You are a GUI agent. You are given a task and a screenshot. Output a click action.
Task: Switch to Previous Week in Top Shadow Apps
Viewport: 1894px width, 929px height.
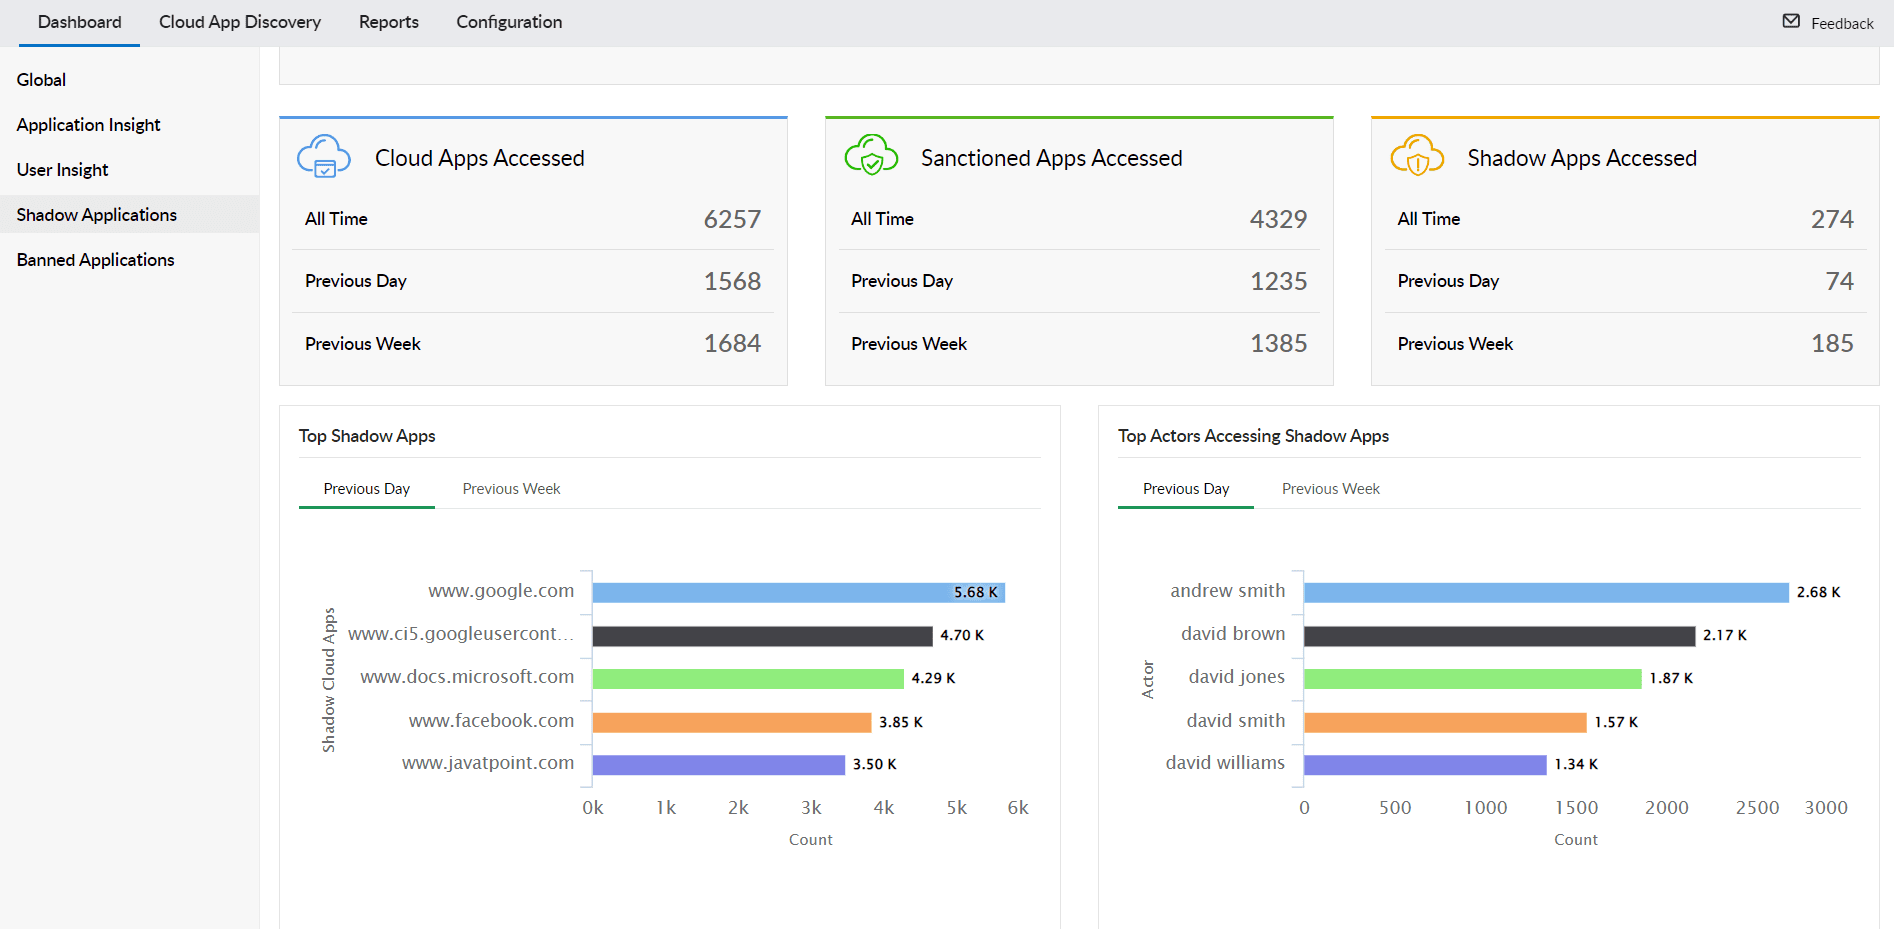[x=510, y=488]
